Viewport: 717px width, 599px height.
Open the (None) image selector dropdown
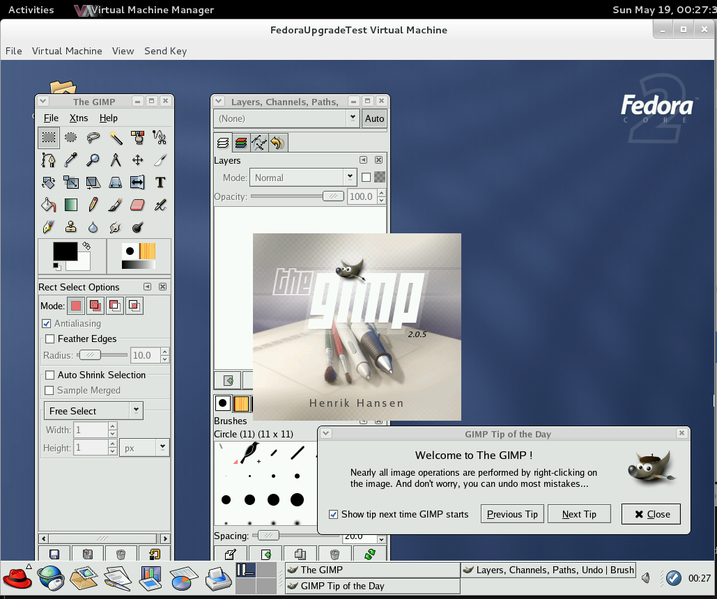(x=286, y=118)
